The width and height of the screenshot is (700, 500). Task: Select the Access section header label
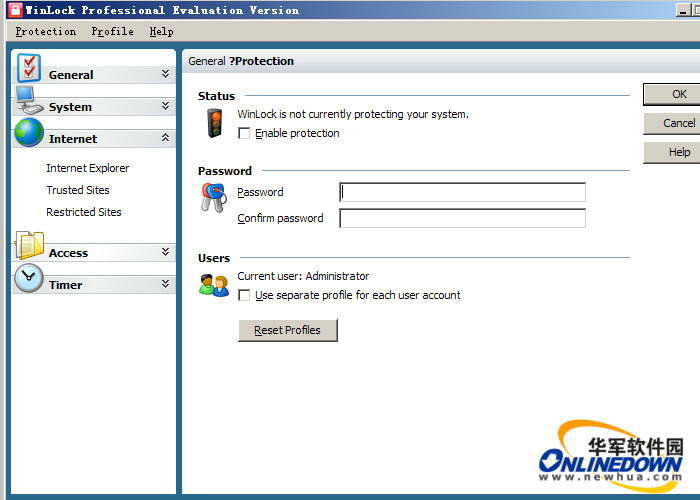tap(68, 253)
